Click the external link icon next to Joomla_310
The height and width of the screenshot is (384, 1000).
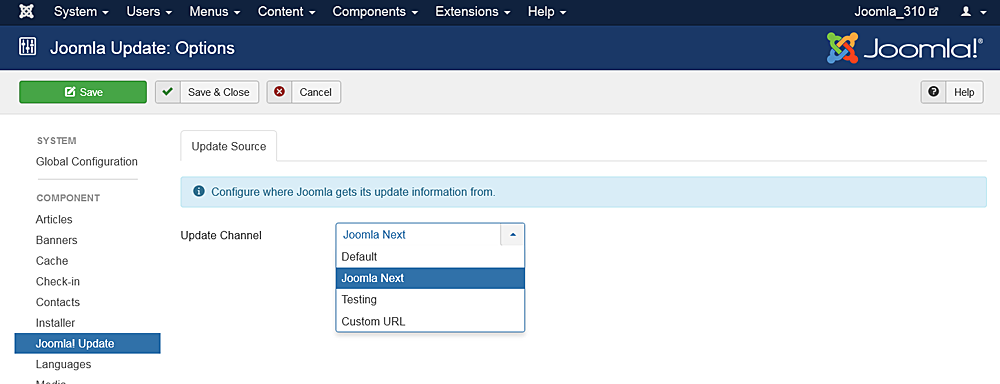pos(934,12)
